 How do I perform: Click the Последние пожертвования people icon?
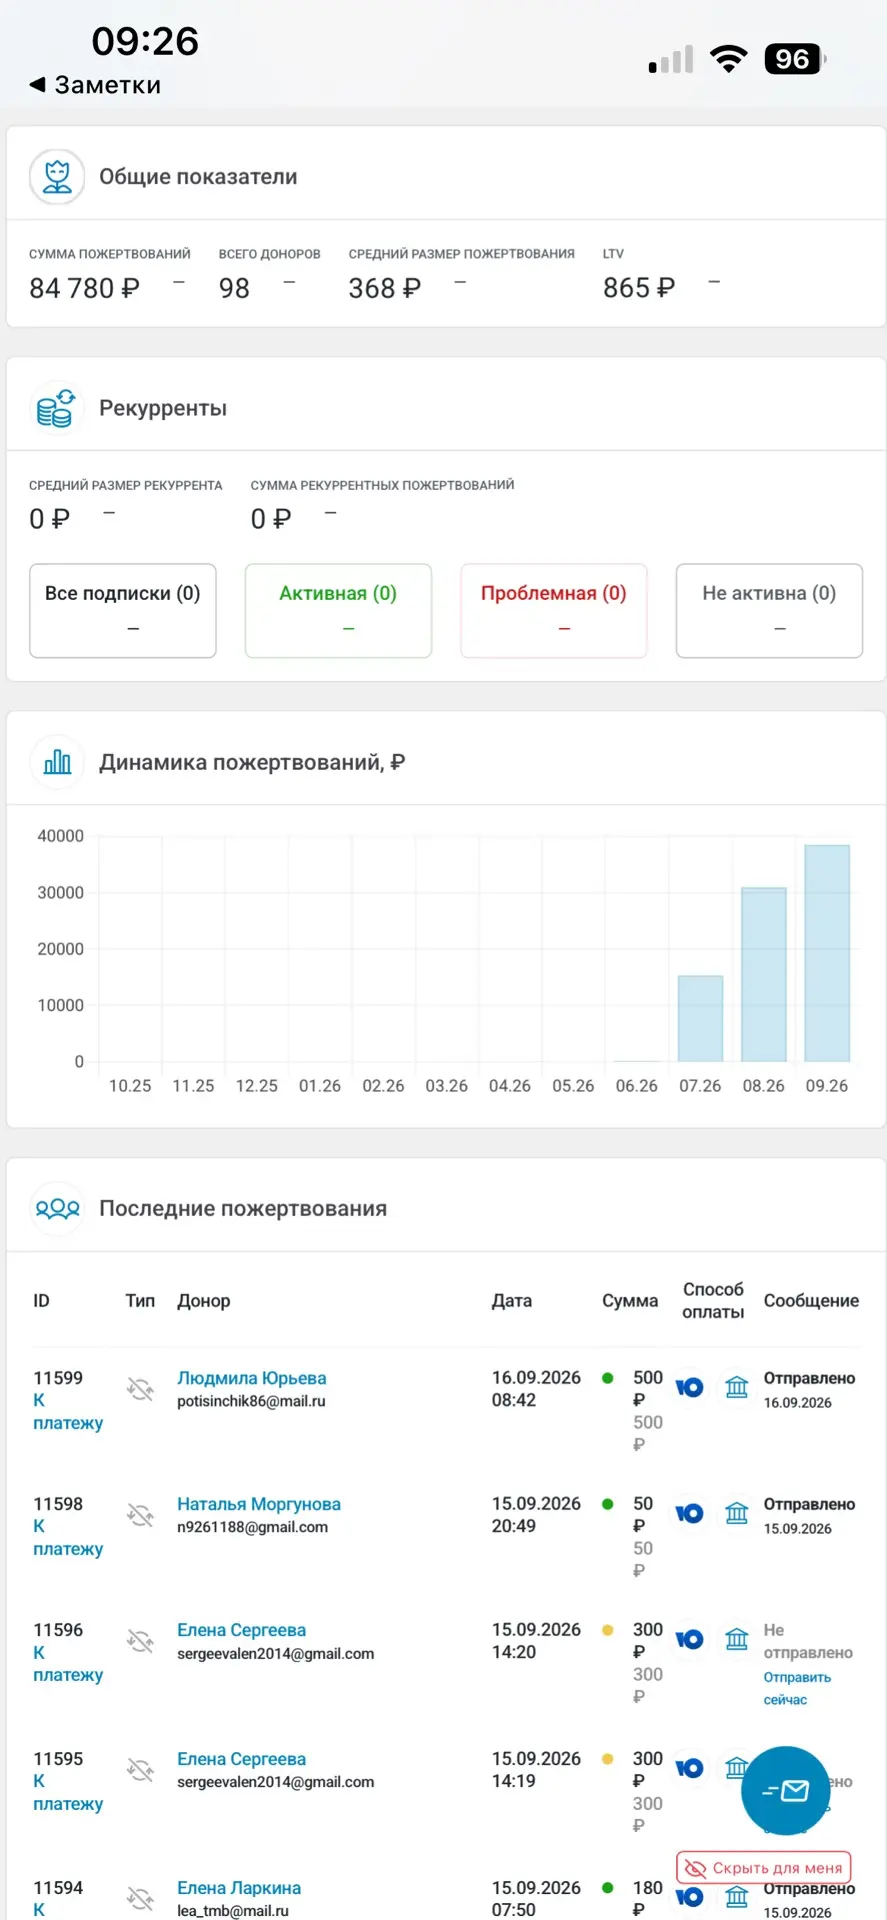(57, 1208)
